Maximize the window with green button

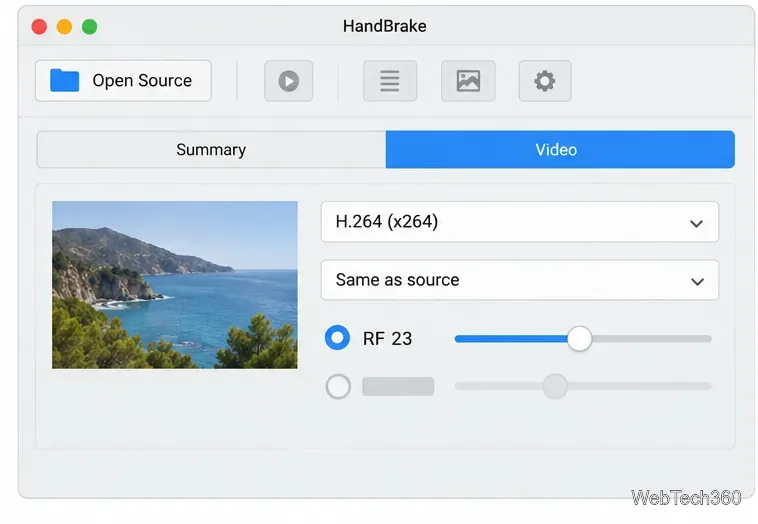[89, 27]
